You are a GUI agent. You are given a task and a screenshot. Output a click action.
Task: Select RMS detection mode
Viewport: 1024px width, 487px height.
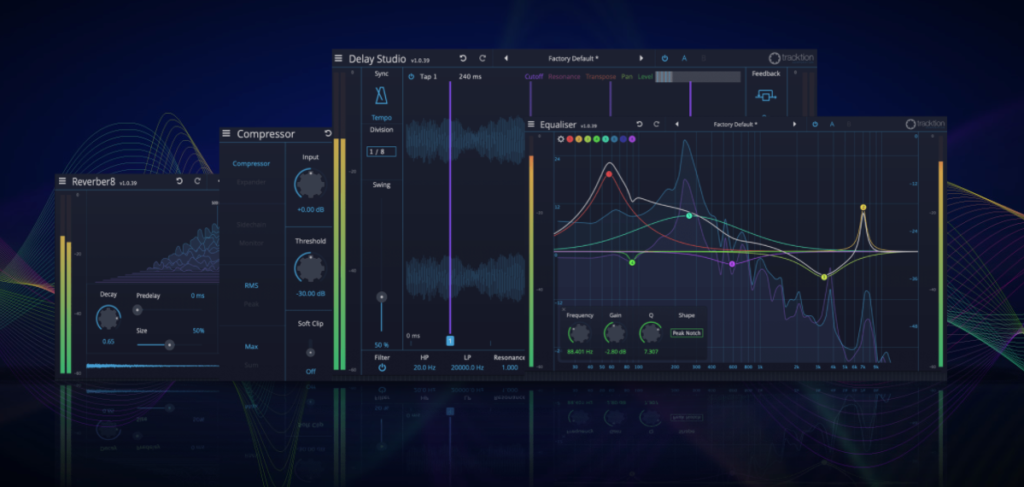click(x=251, y=285)
